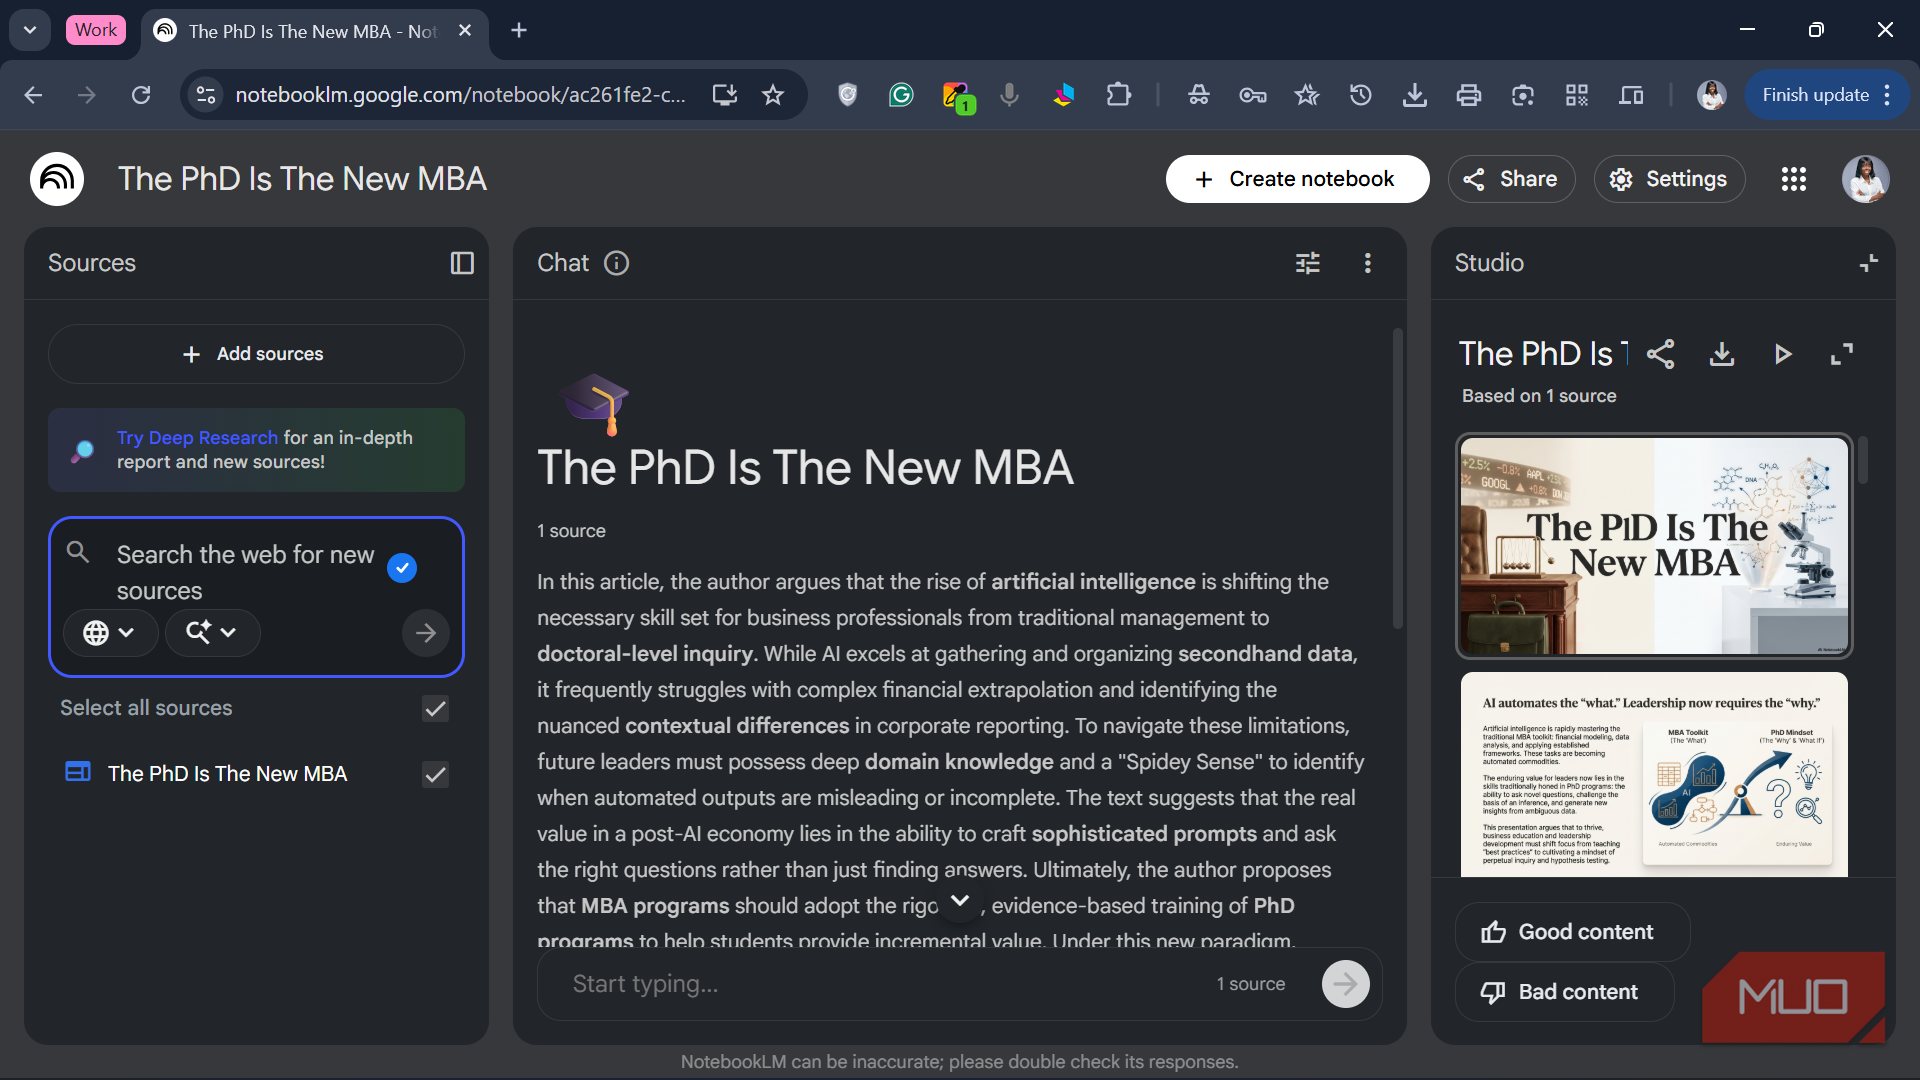Click the print icon in toolbar

(x=1468, y=95)
